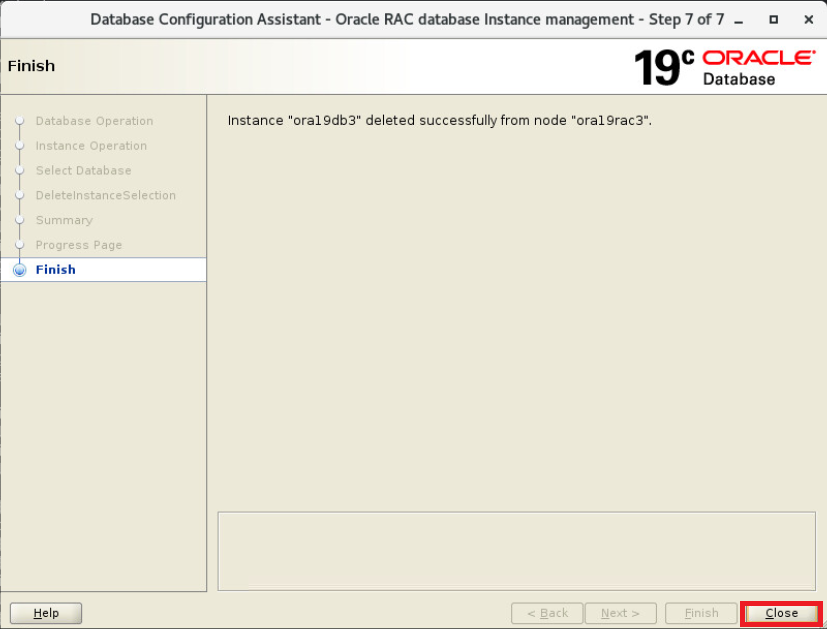The image size is (827, 629).
Task: Maximize the Database Configuration Assistant window
Action: (x=773, y=20)
